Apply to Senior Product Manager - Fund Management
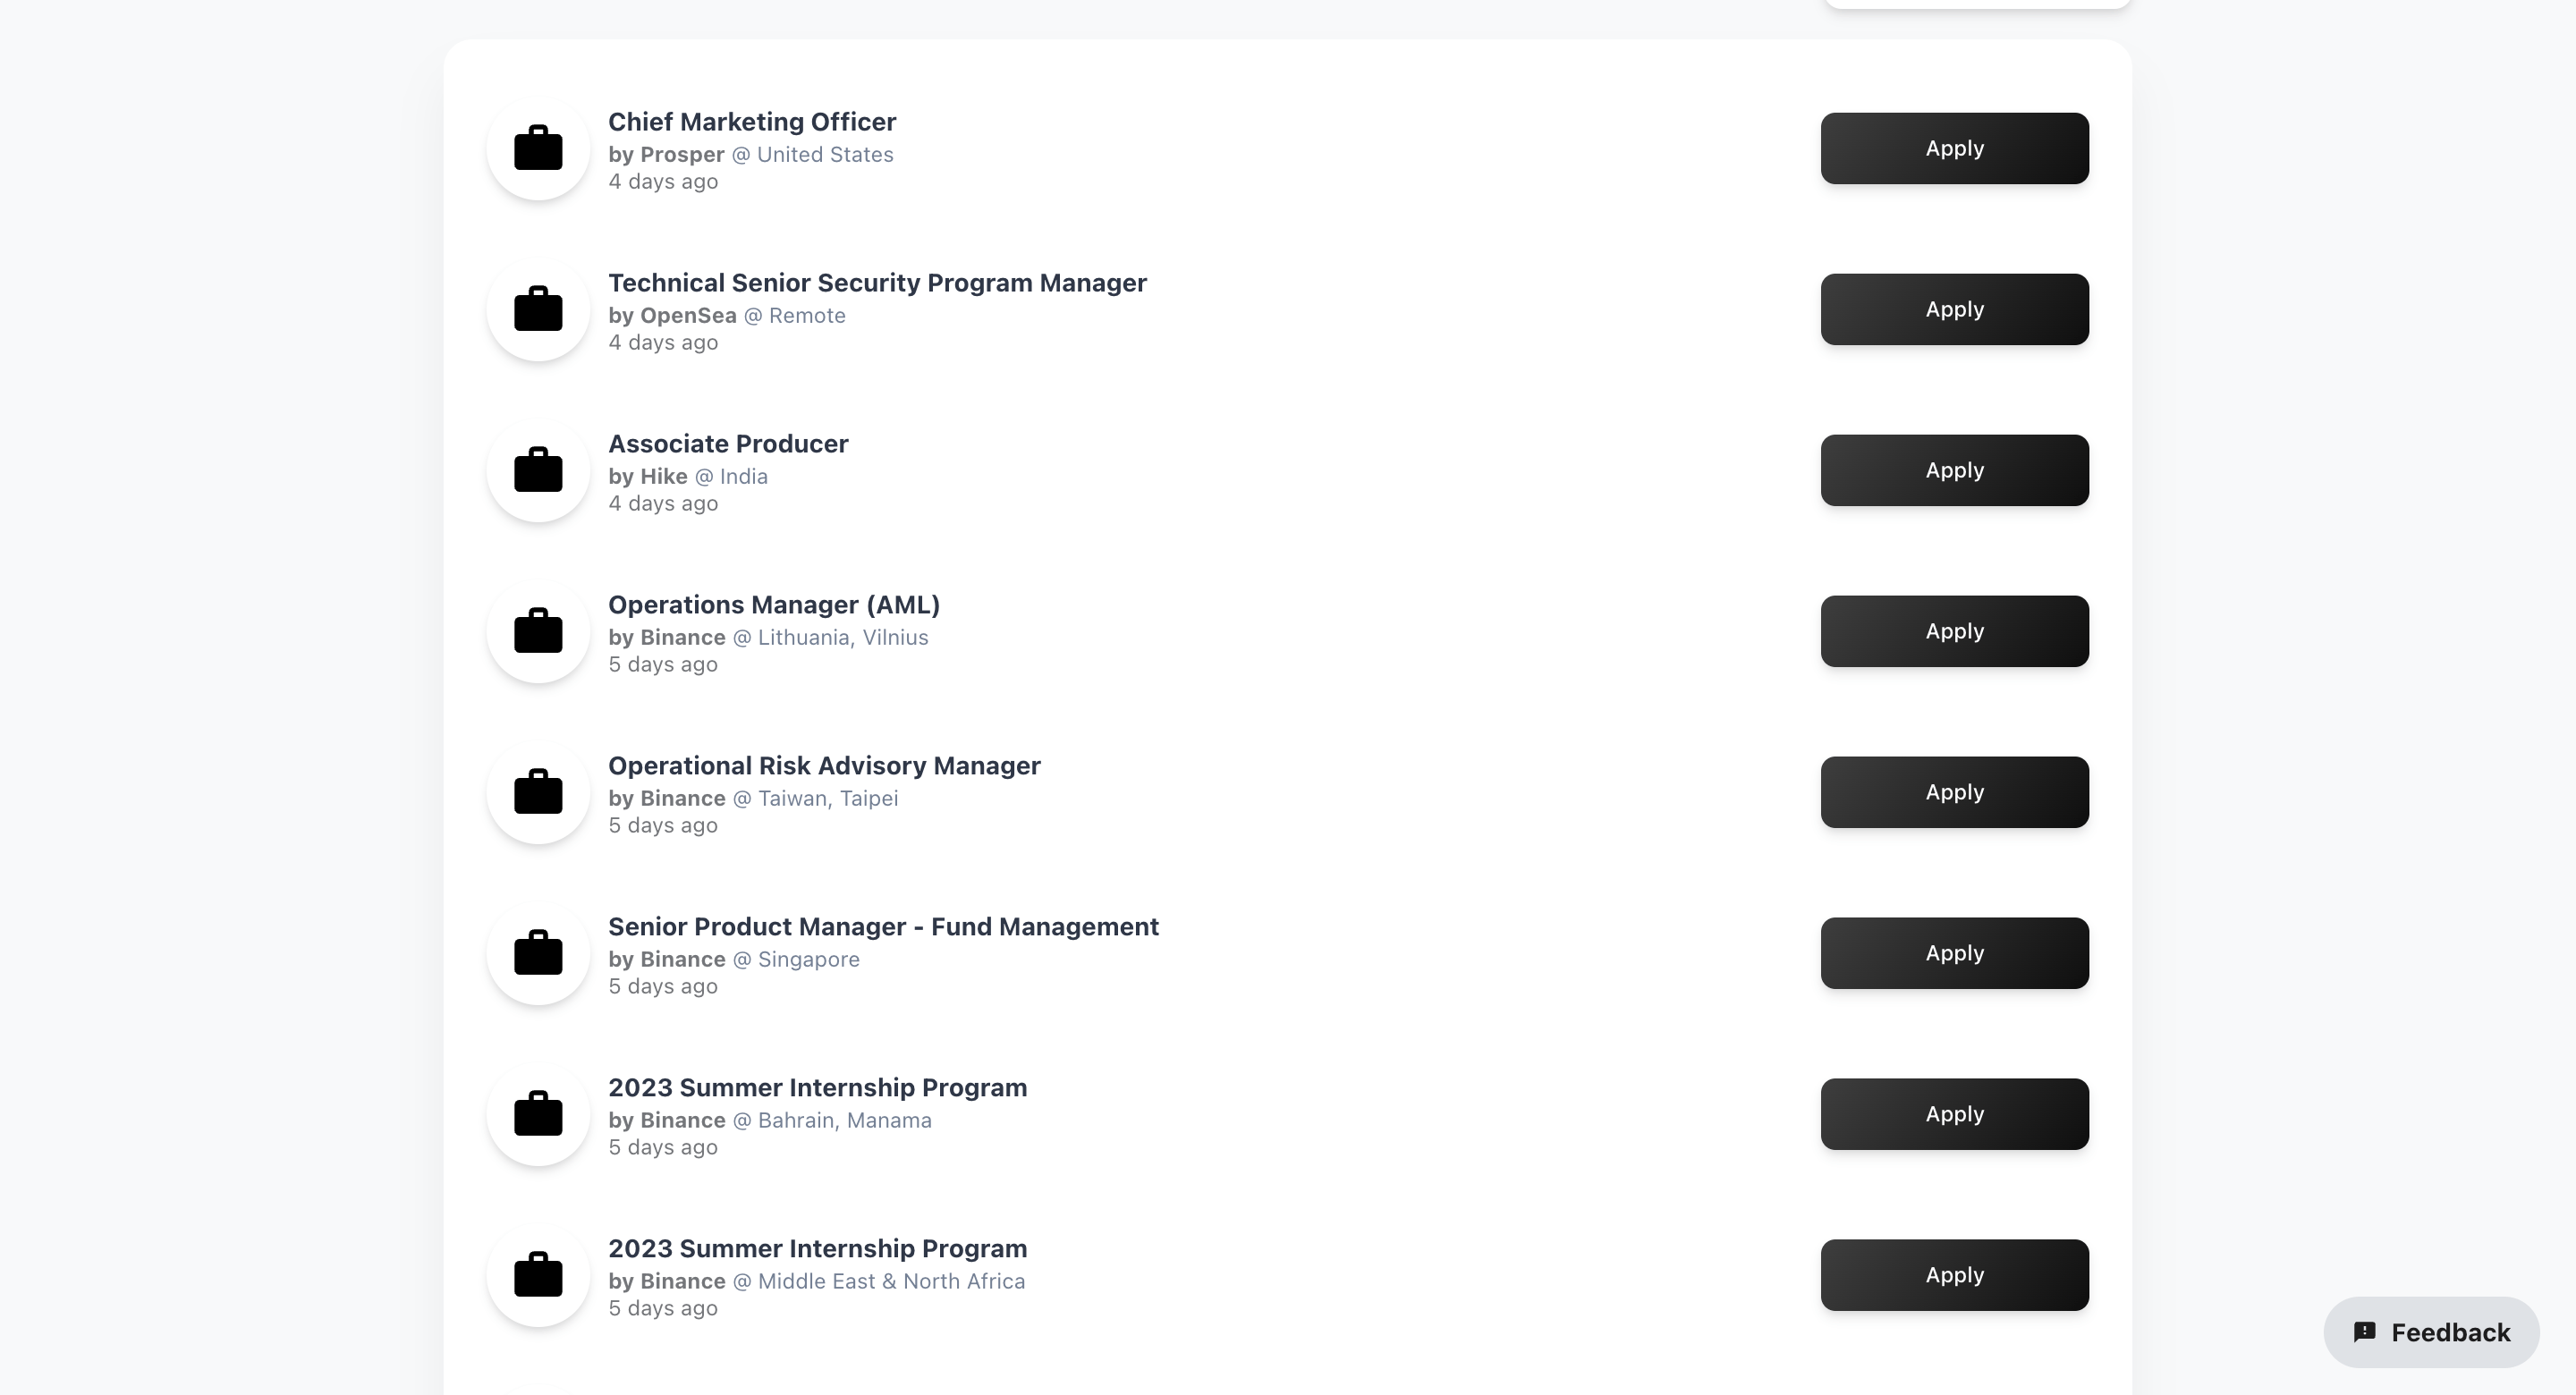Image resolution: width=2576 pixels, height=1395 pixels. click(x=1954, y=954)
